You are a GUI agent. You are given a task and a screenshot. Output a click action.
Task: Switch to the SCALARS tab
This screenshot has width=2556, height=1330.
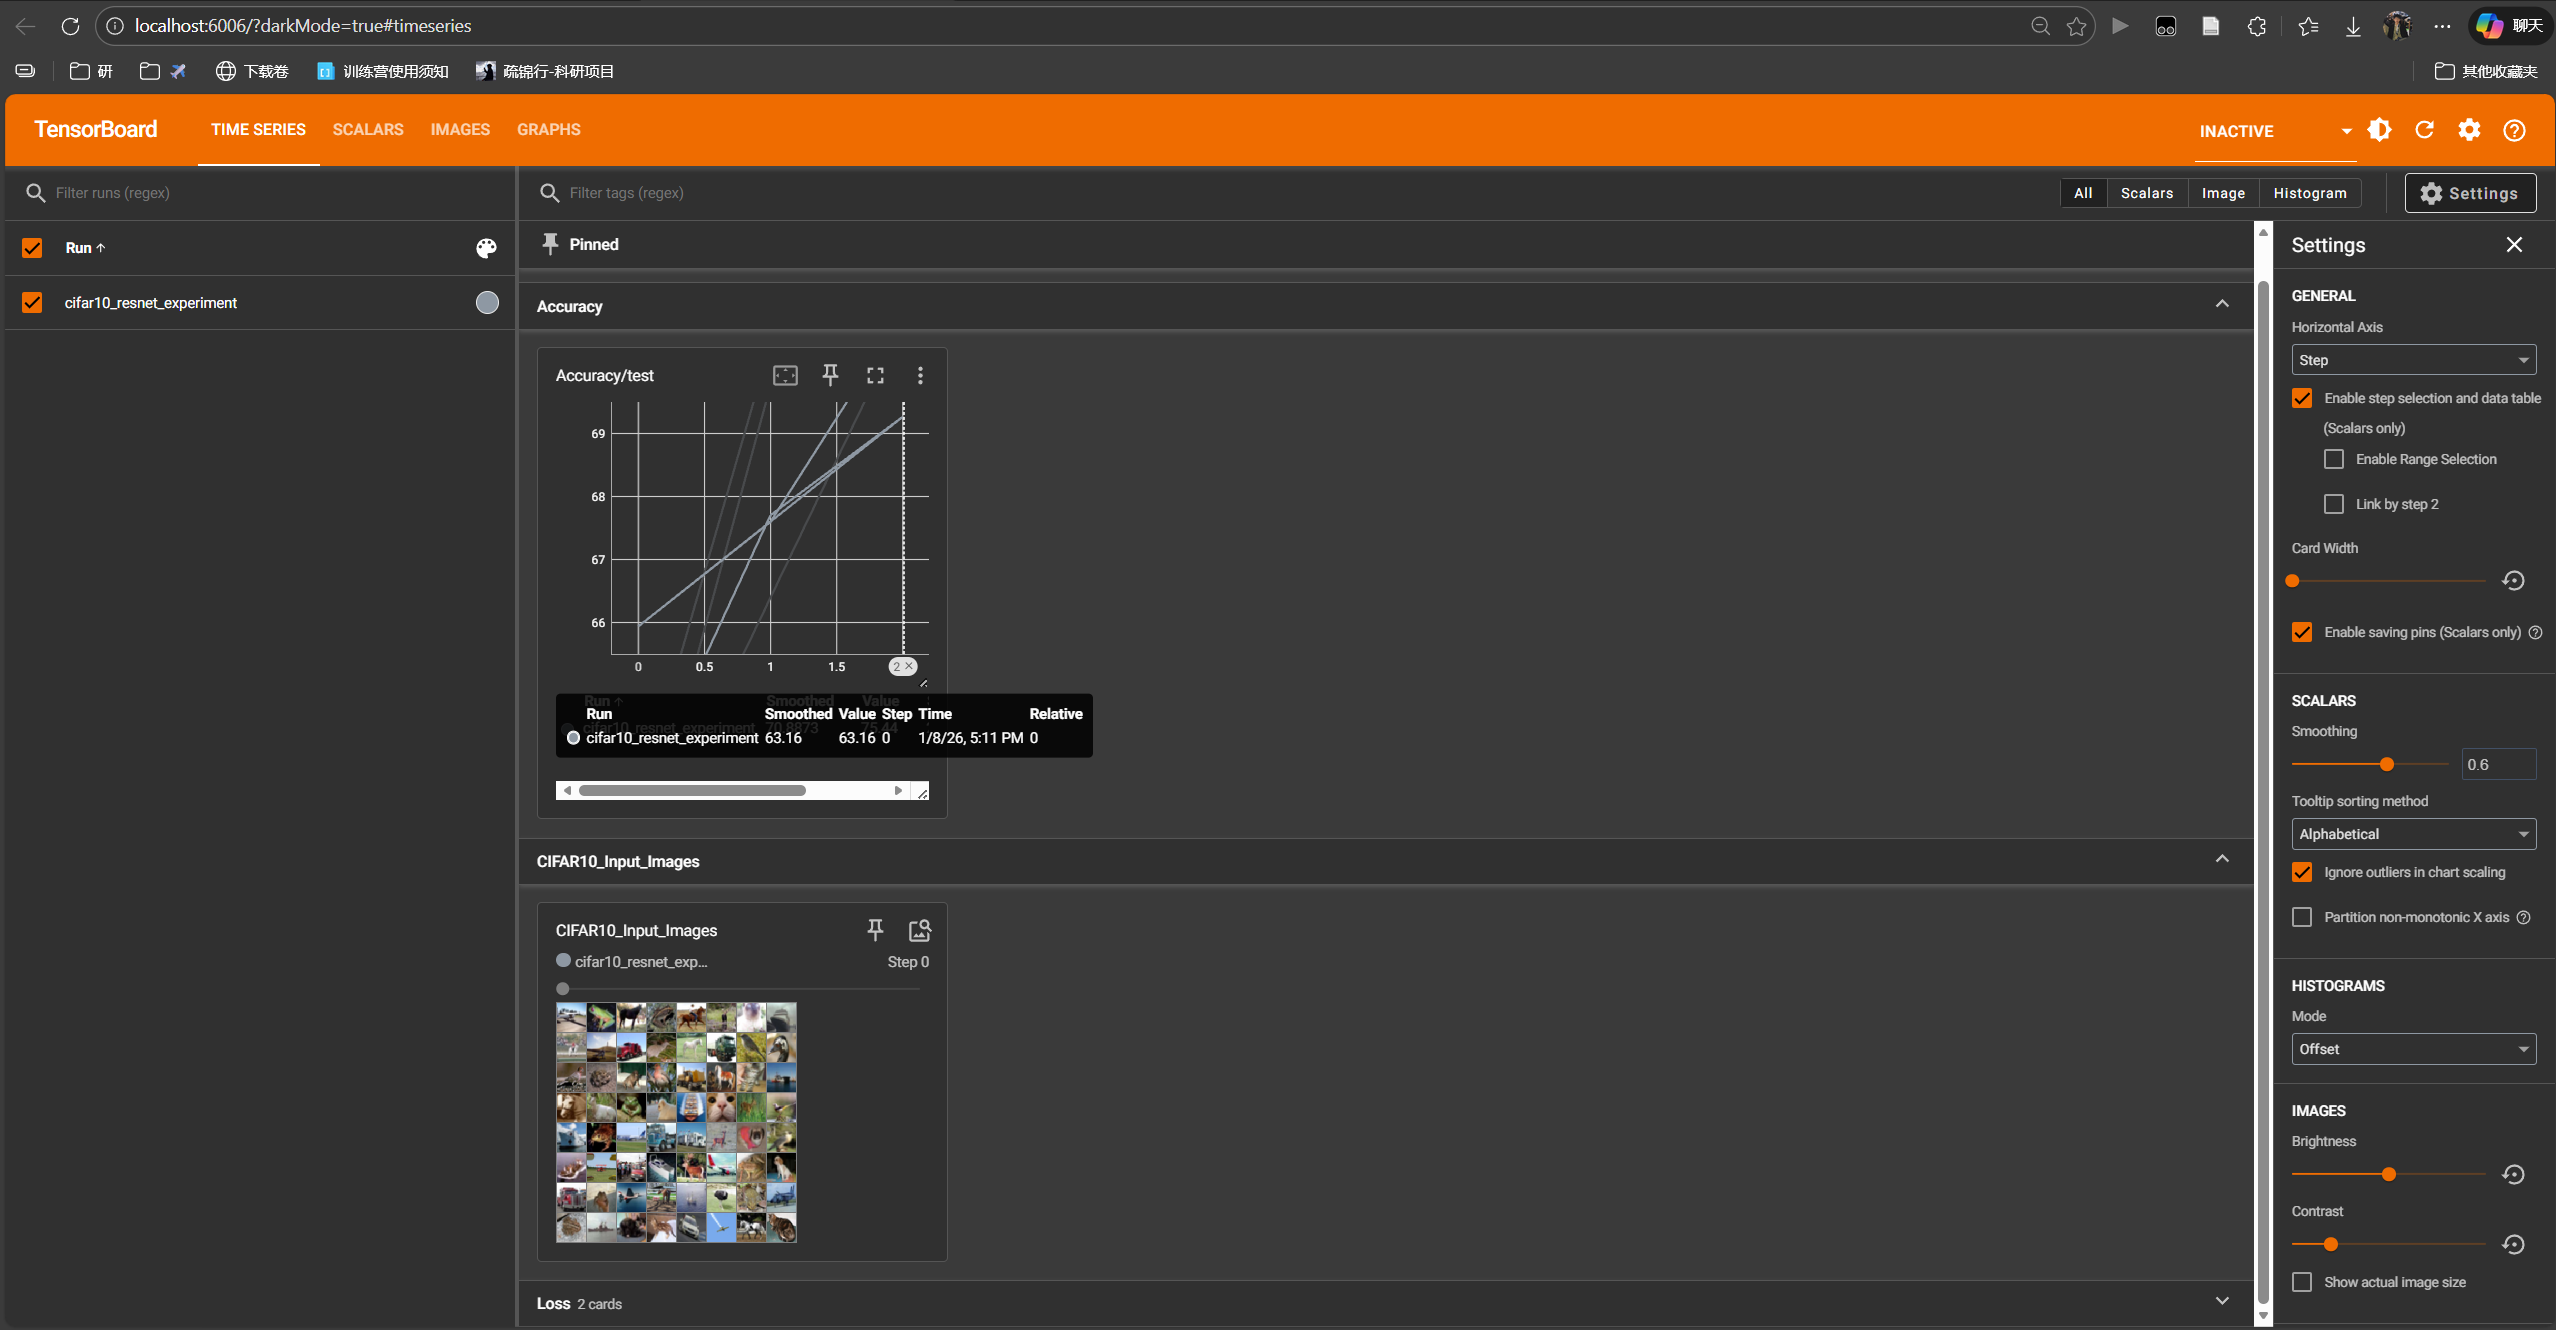368,130
